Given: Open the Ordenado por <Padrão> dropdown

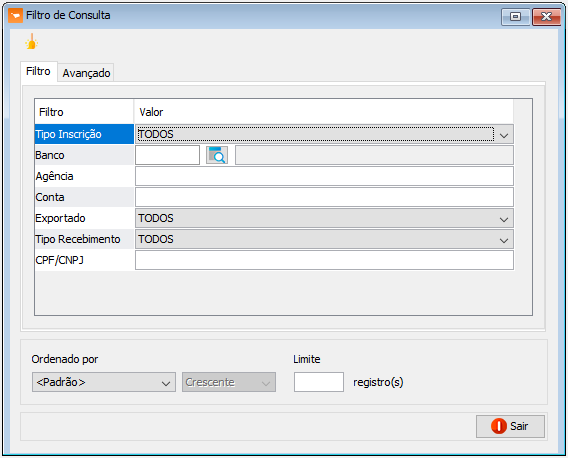Looking at the screenshot, I should pos(104,382).
